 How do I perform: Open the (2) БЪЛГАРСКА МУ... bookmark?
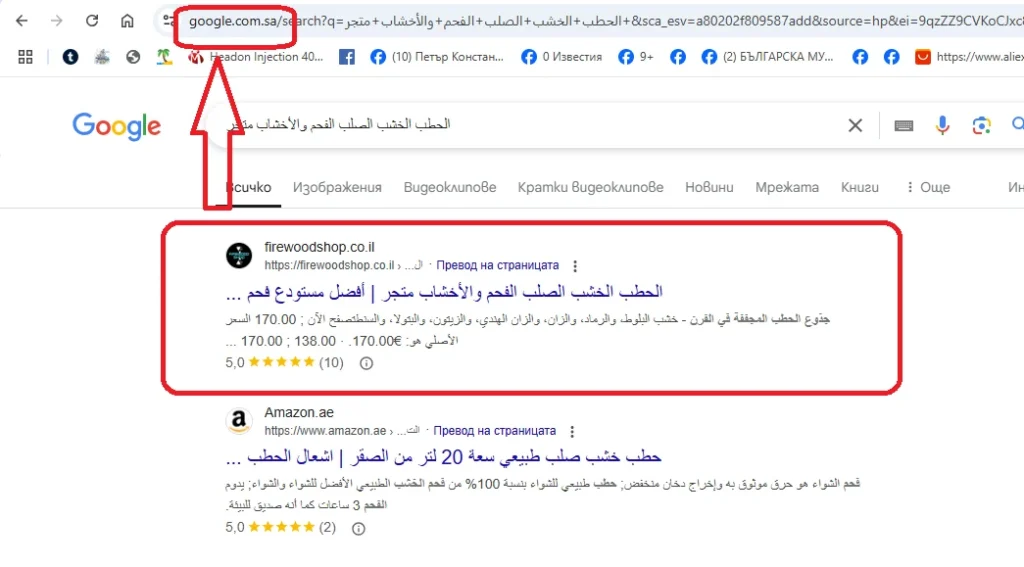[x=767, y=57]
